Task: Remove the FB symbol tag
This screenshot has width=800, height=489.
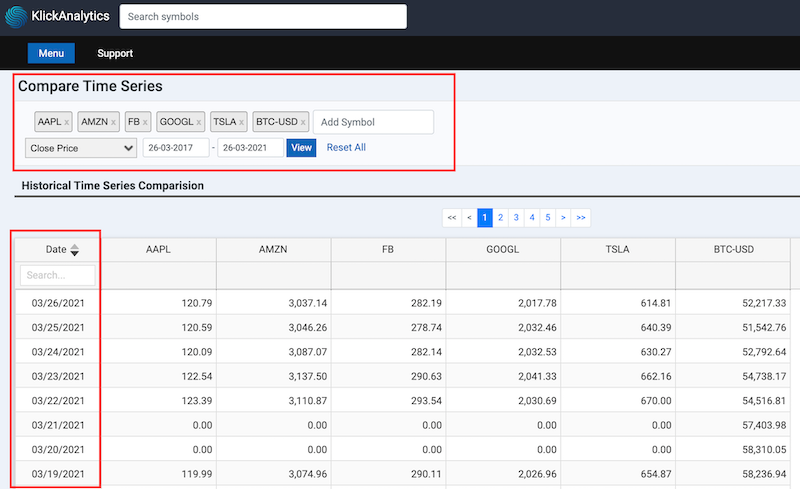Action: 145,123
